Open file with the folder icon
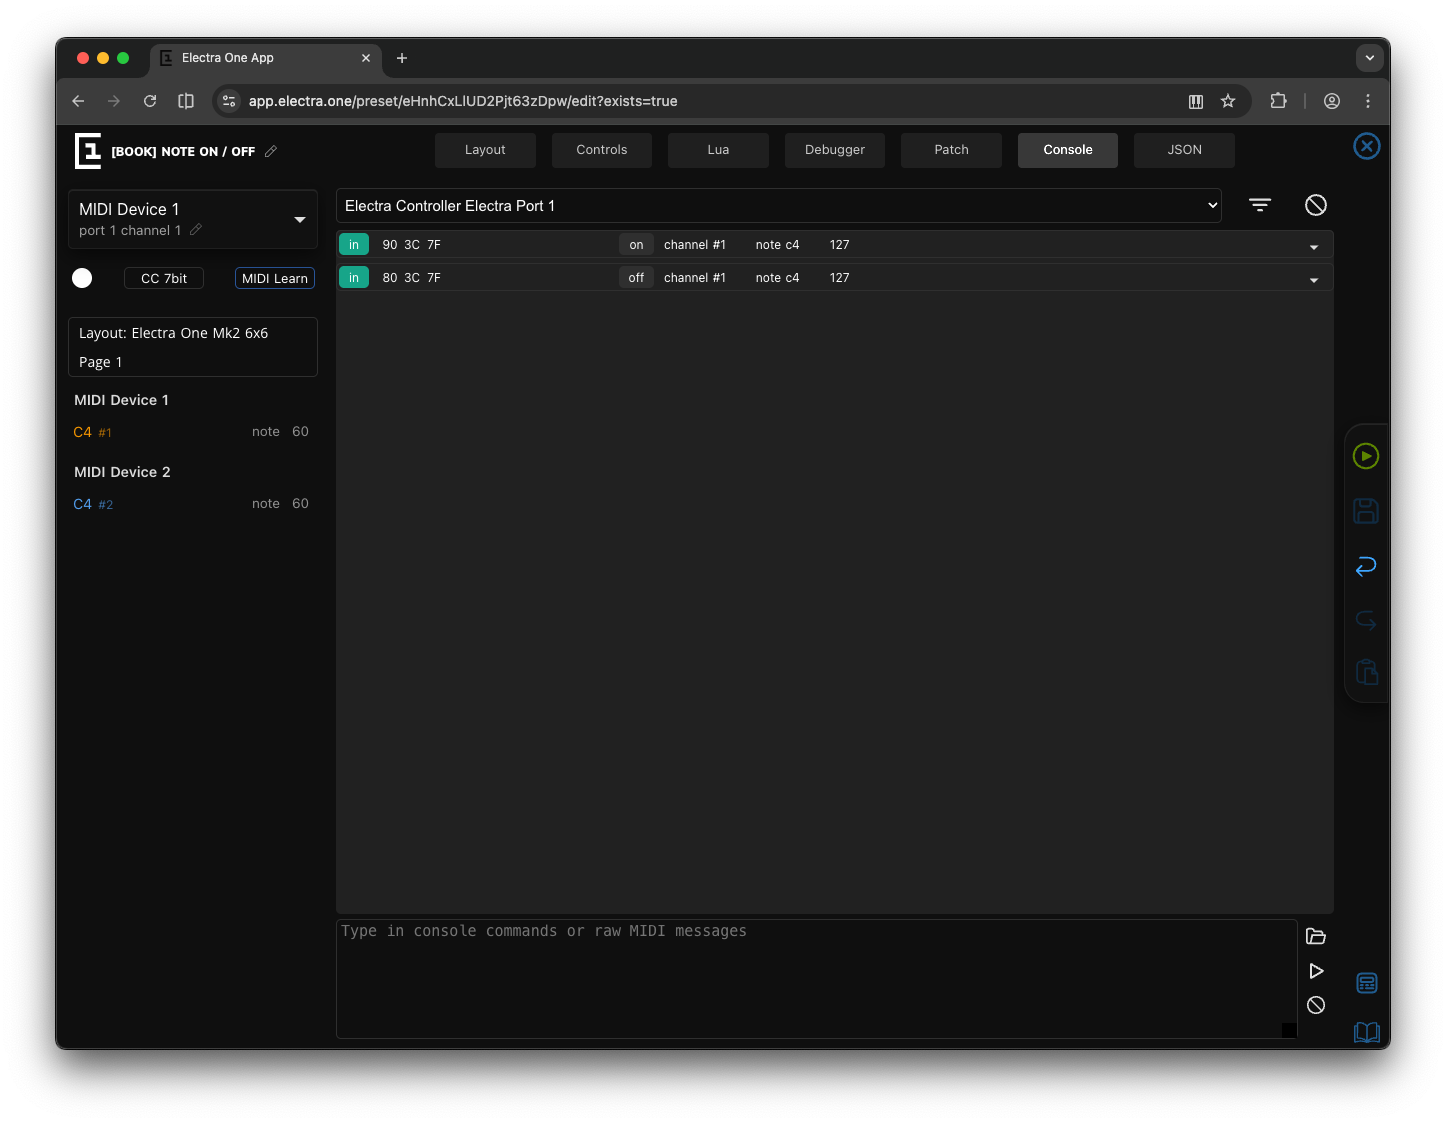 click(1316, 937)
